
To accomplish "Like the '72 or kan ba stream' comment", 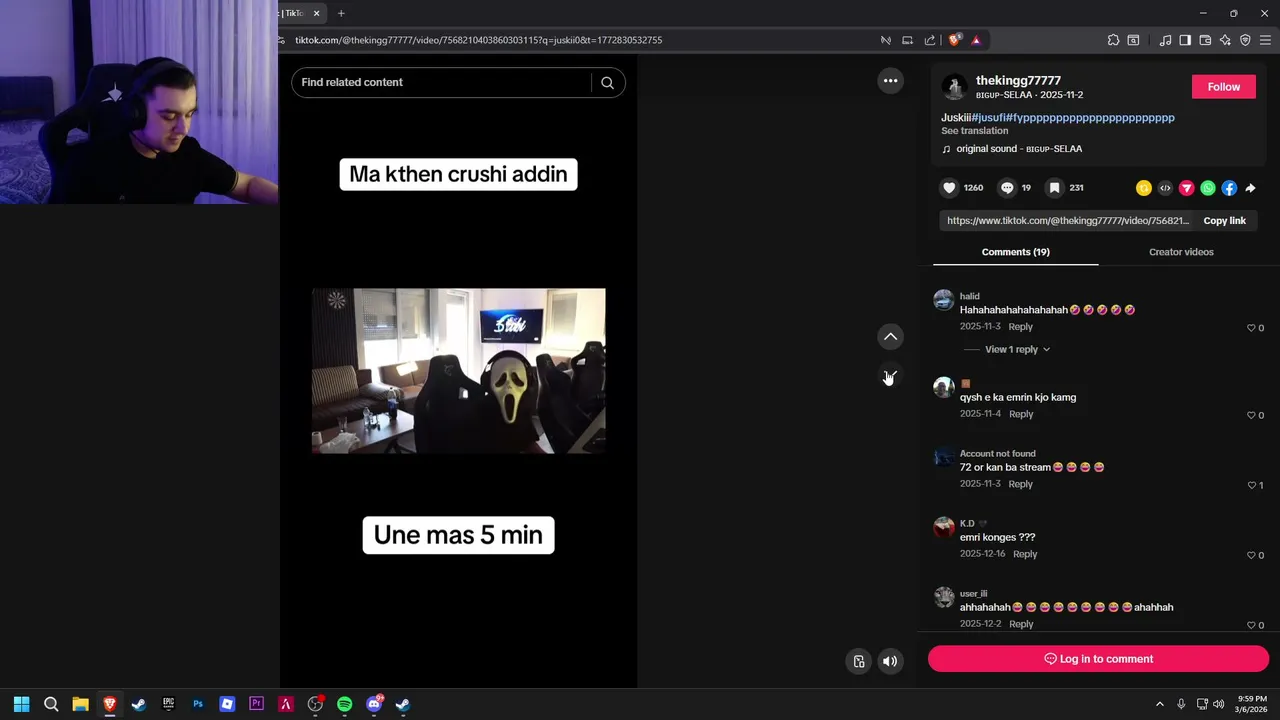I will pyautogui.click(x=1251, y=485).
